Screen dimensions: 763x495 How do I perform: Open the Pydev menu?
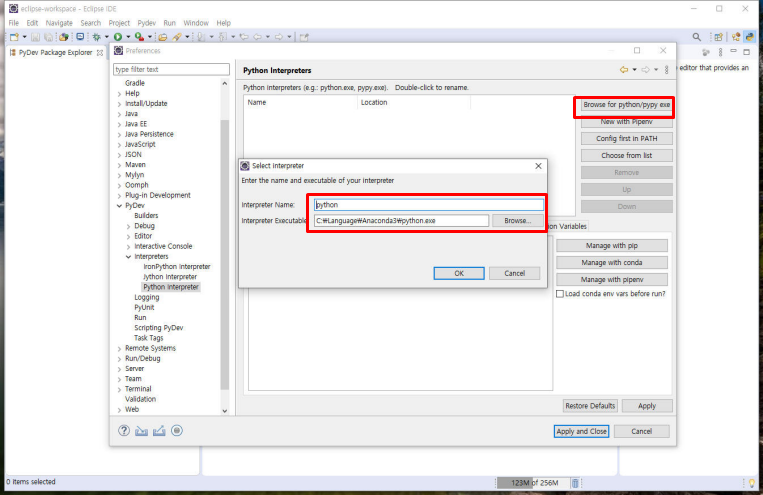pyautogui.click(x=146, y=23)
